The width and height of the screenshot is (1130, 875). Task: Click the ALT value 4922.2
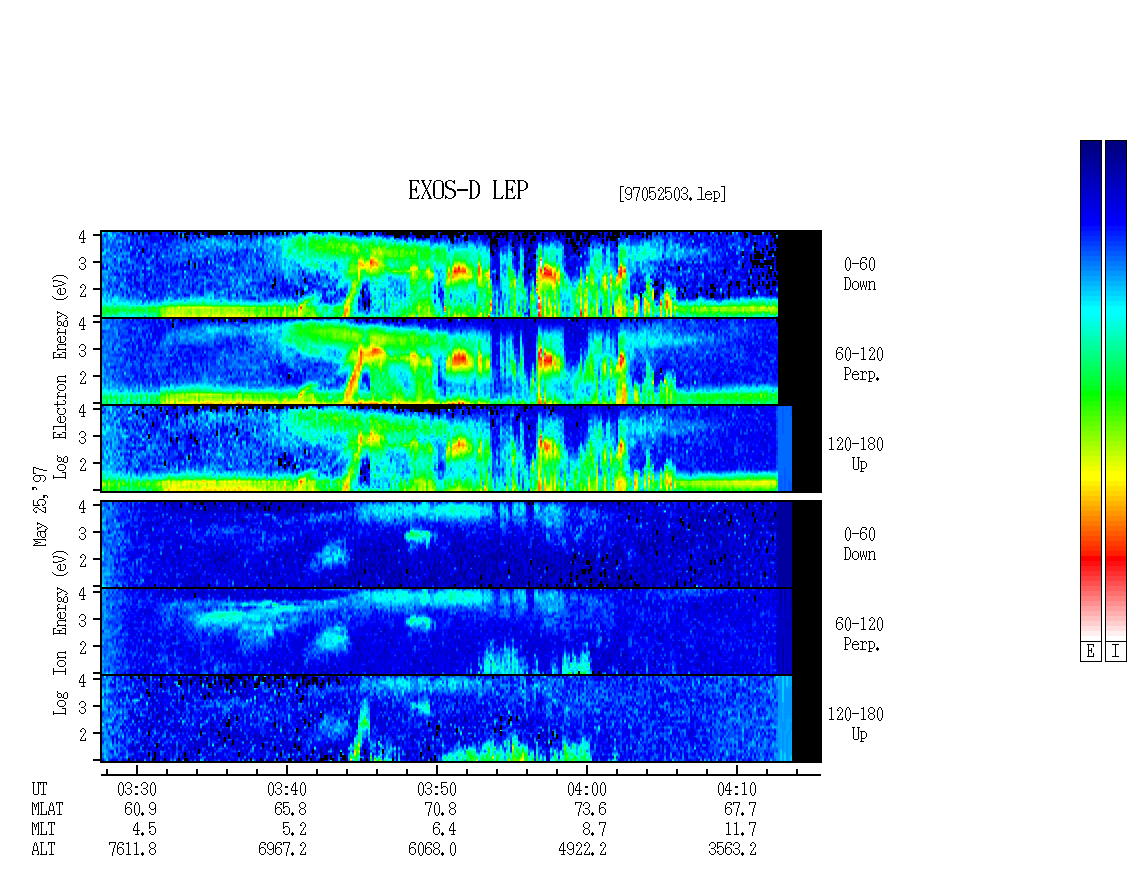[x=582, y=850]
